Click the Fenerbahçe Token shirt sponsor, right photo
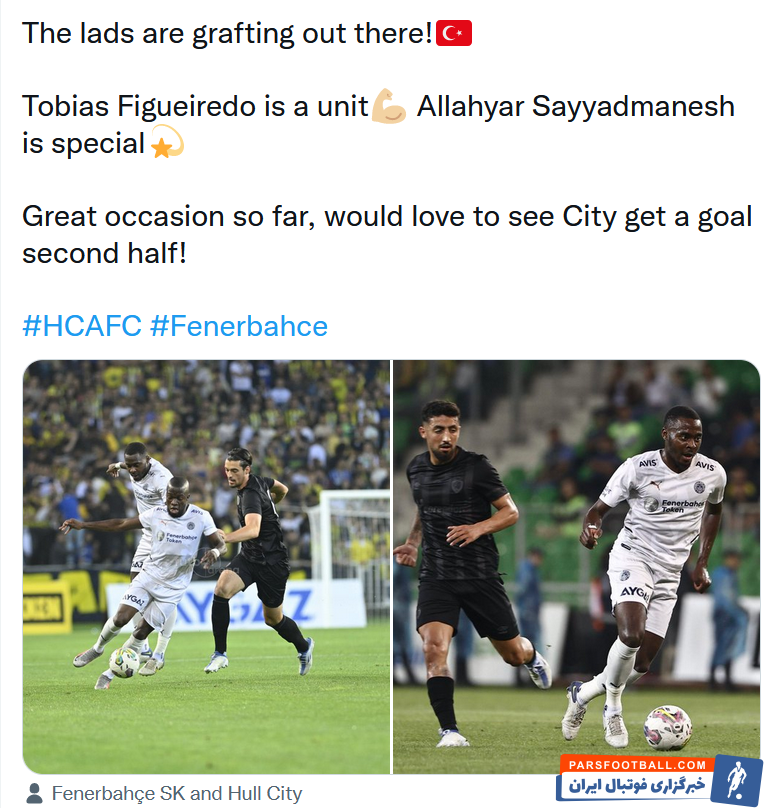The height and width of the screenshot is (808, 764). click(680, 505)
